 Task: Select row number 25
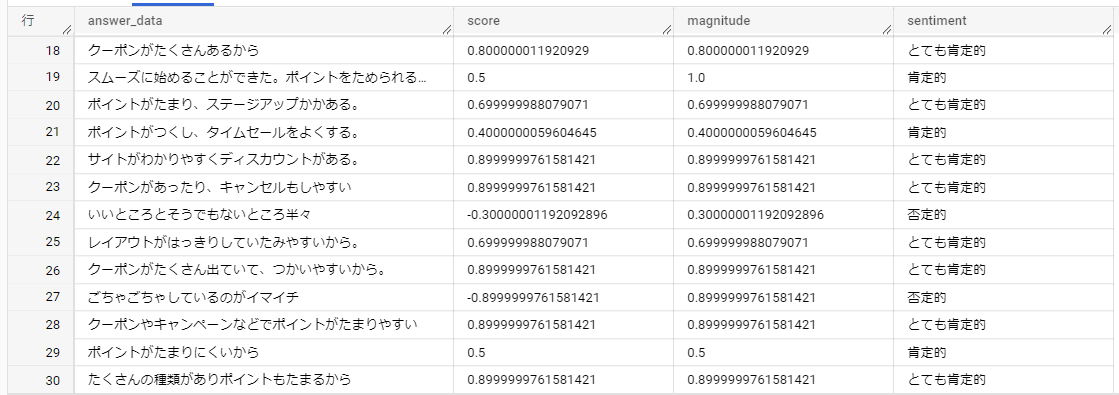point(53,242)
